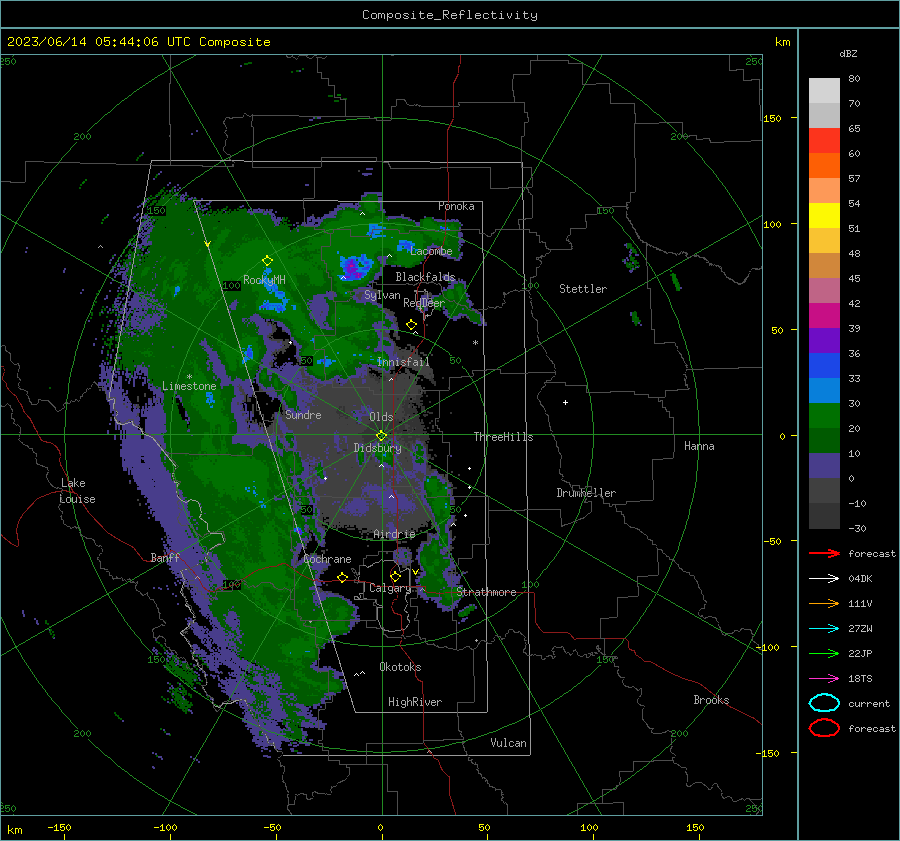Select the slate purple 0-10 dBZ swatch
900x841 pixels.
point(824,465)
